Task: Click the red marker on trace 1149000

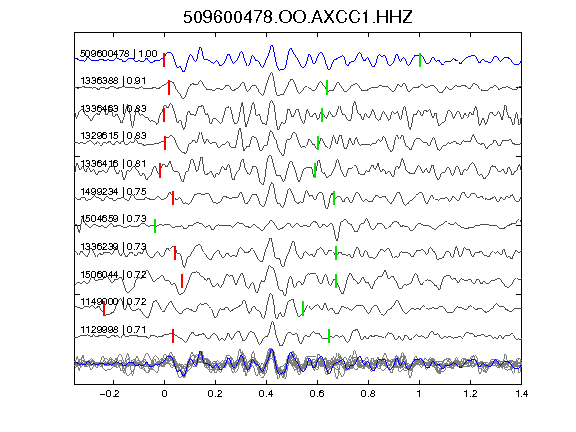Action: pos(104,308)
